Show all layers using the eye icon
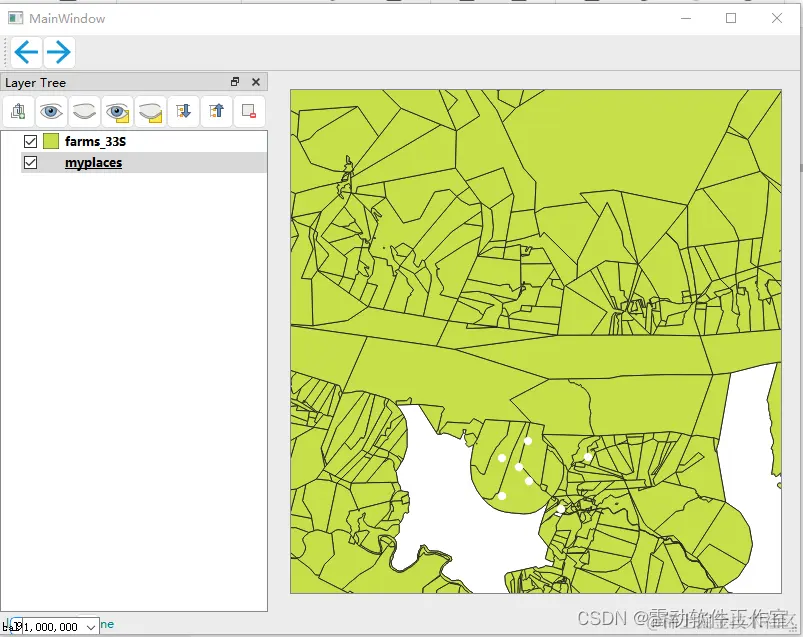 51,111
